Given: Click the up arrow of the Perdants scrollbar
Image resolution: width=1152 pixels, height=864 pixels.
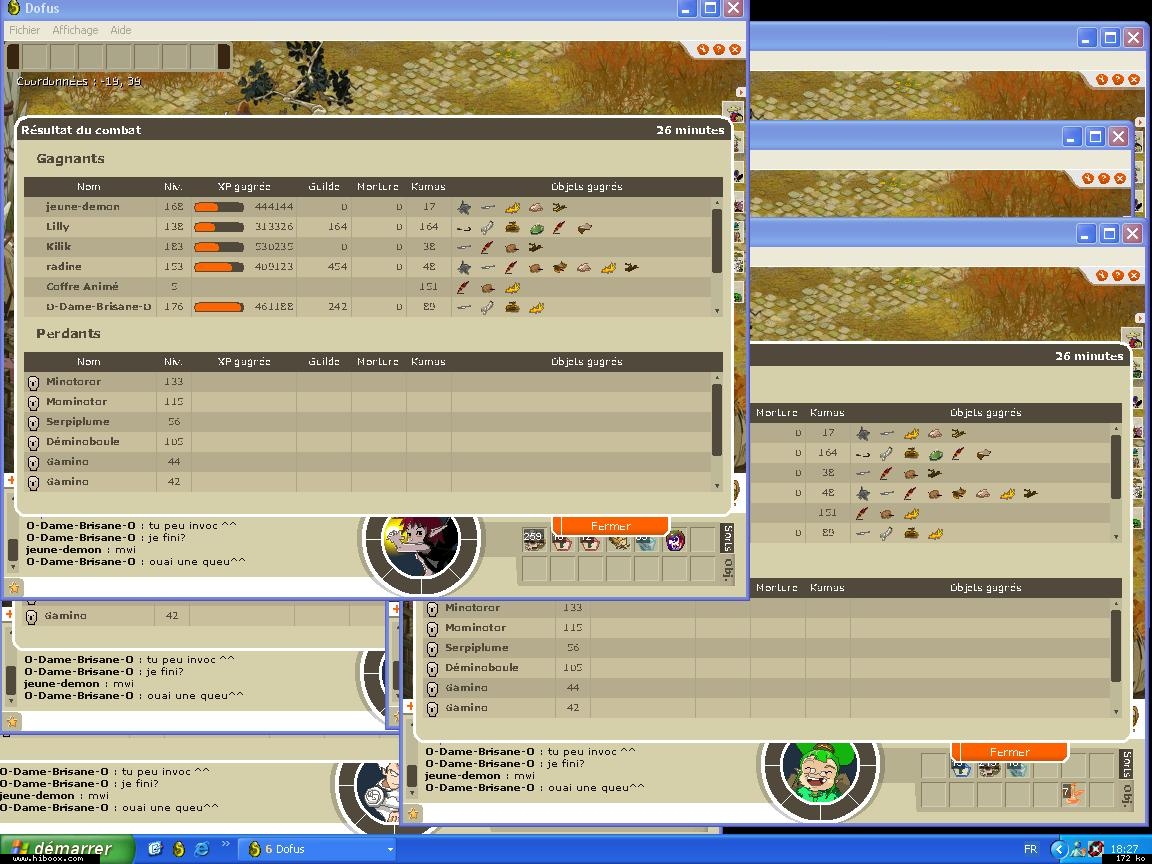Looking at the screenshot, I should 717,377.
